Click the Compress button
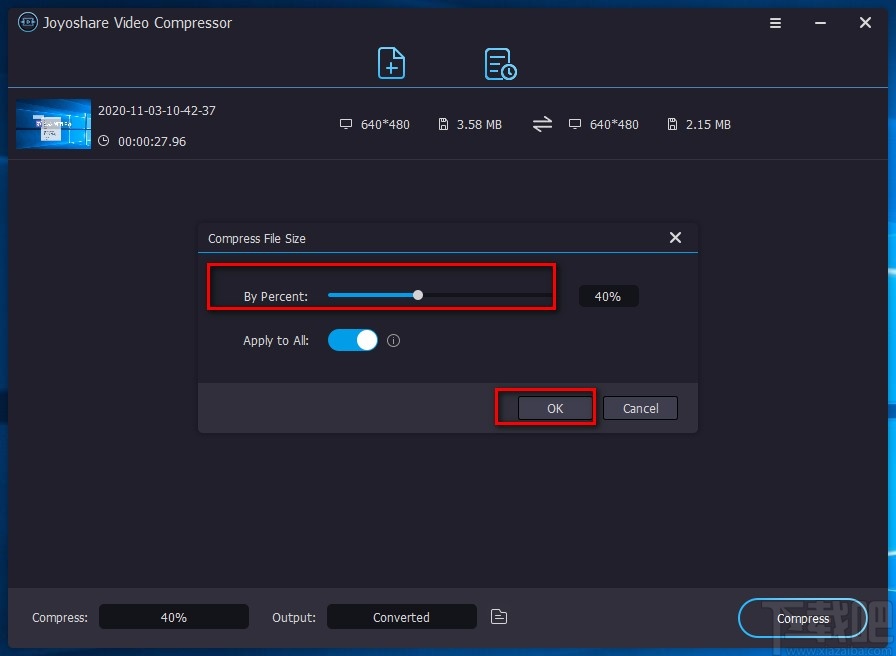Viewport: 896px width, 656px height. click(803, 618)
